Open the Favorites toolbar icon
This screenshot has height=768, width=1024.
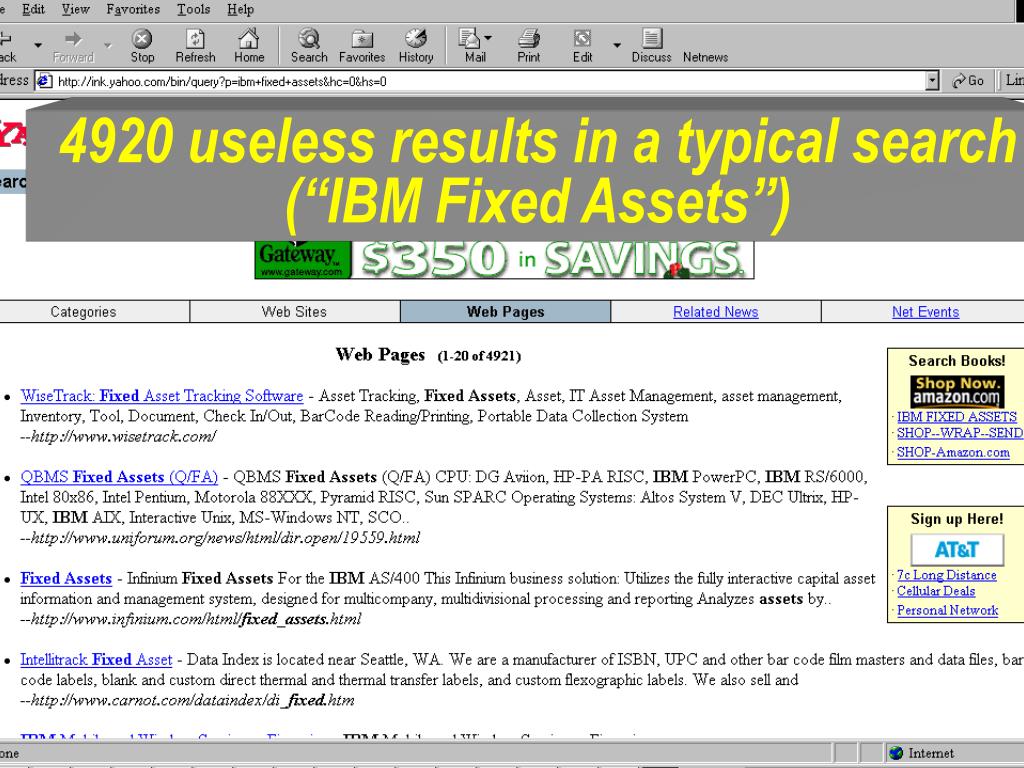click(x=362, y=39)
